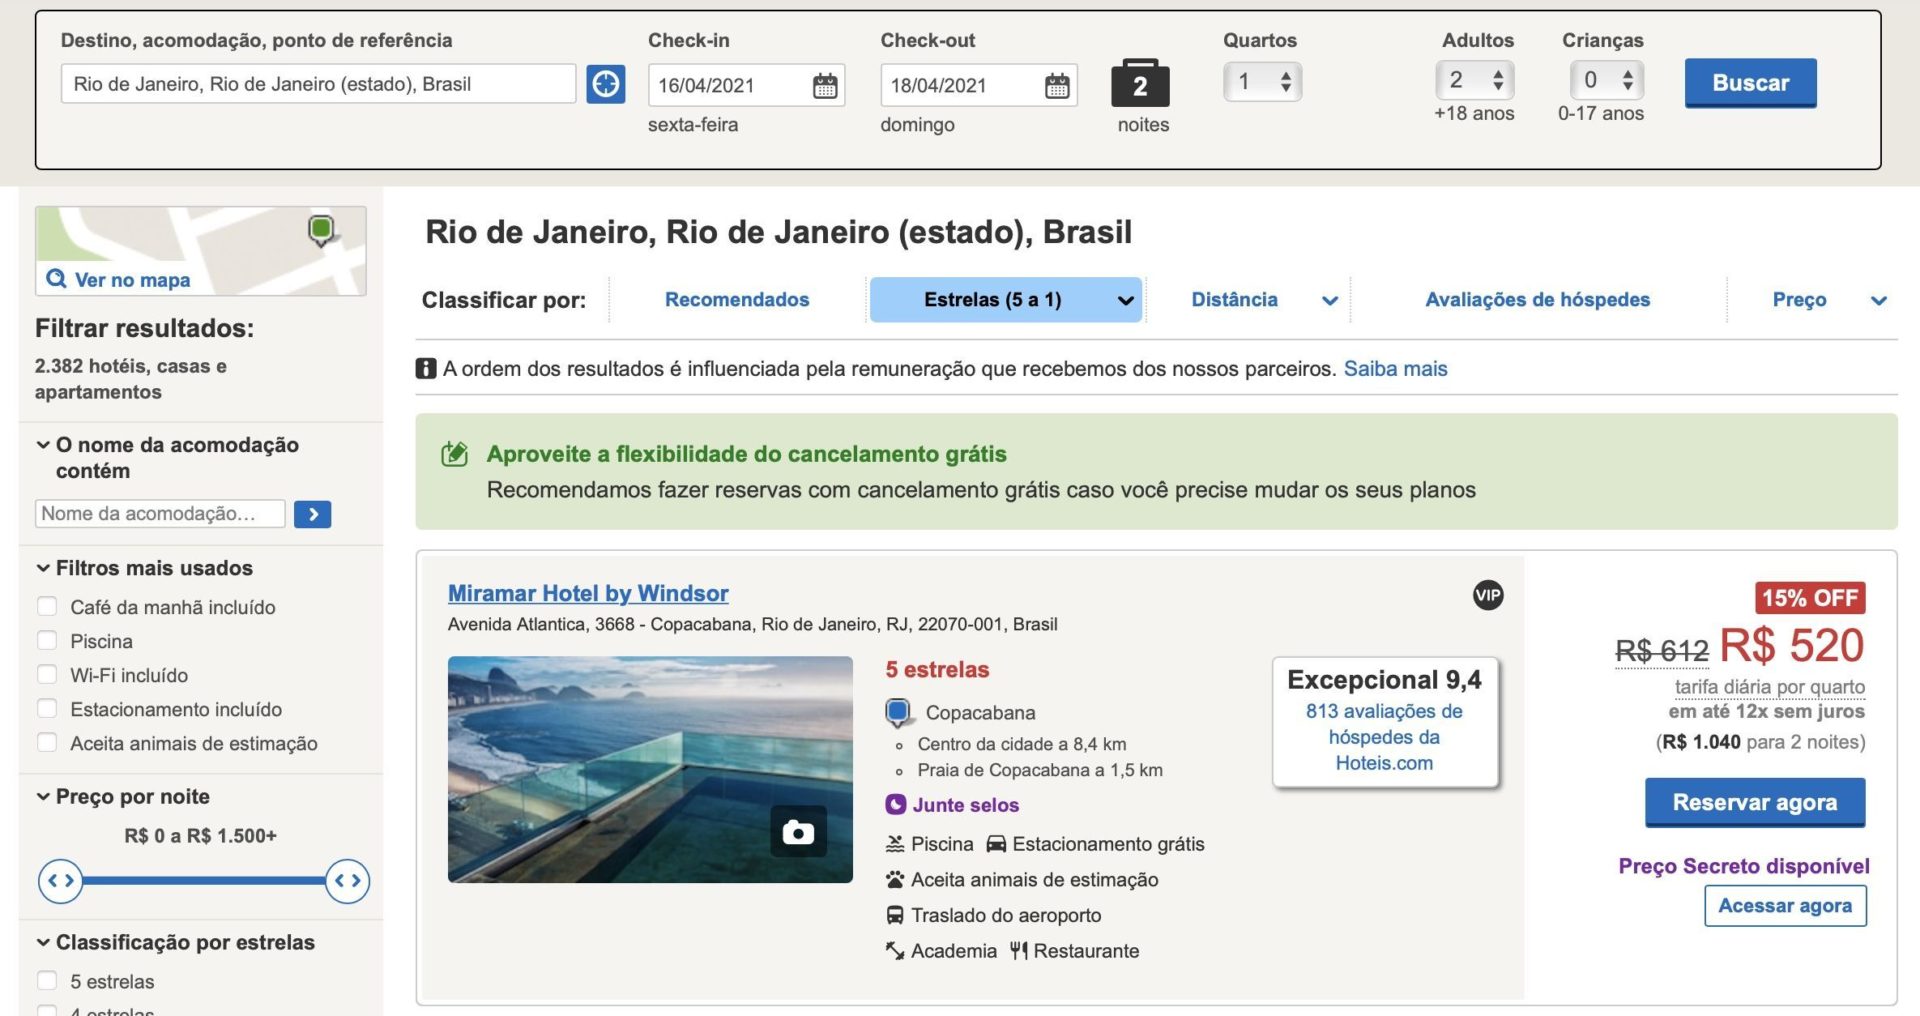Click the pet friendly paw icon

(895, 880)
